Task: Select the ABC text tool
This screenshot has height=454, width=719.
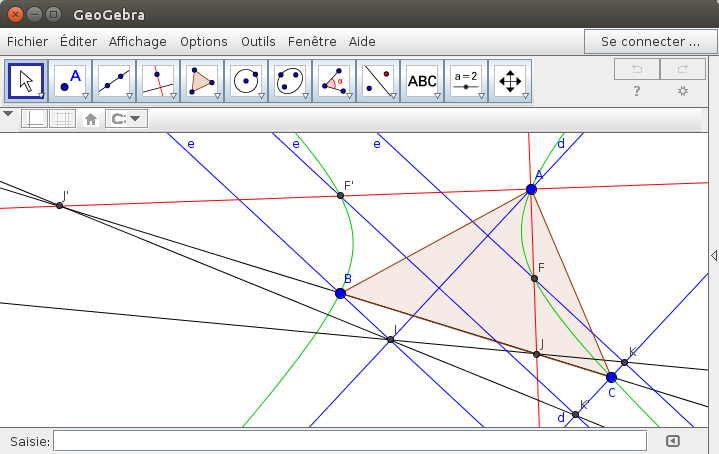Action: click(422, 80)
